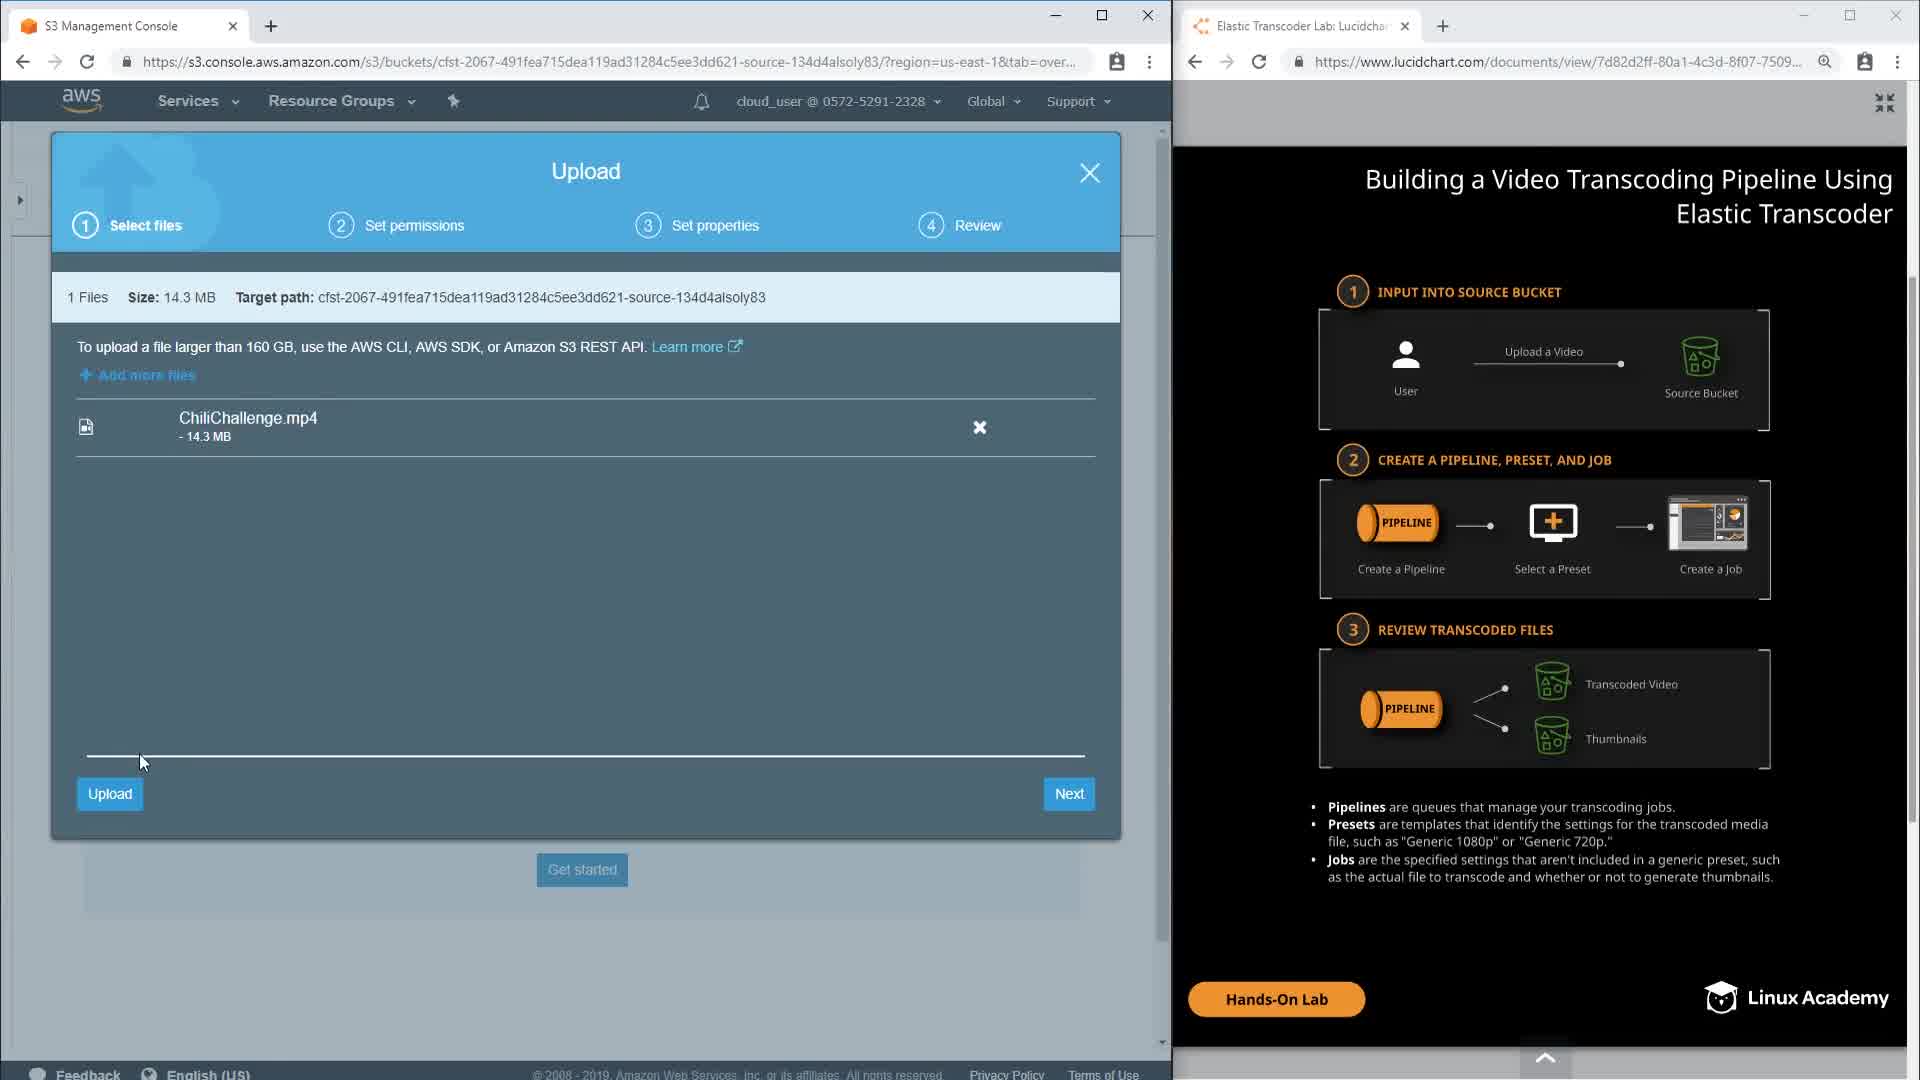Click the S3 console vertical scrollbar
This screenshot has height=1080, width=1920.
[1162, 540]
